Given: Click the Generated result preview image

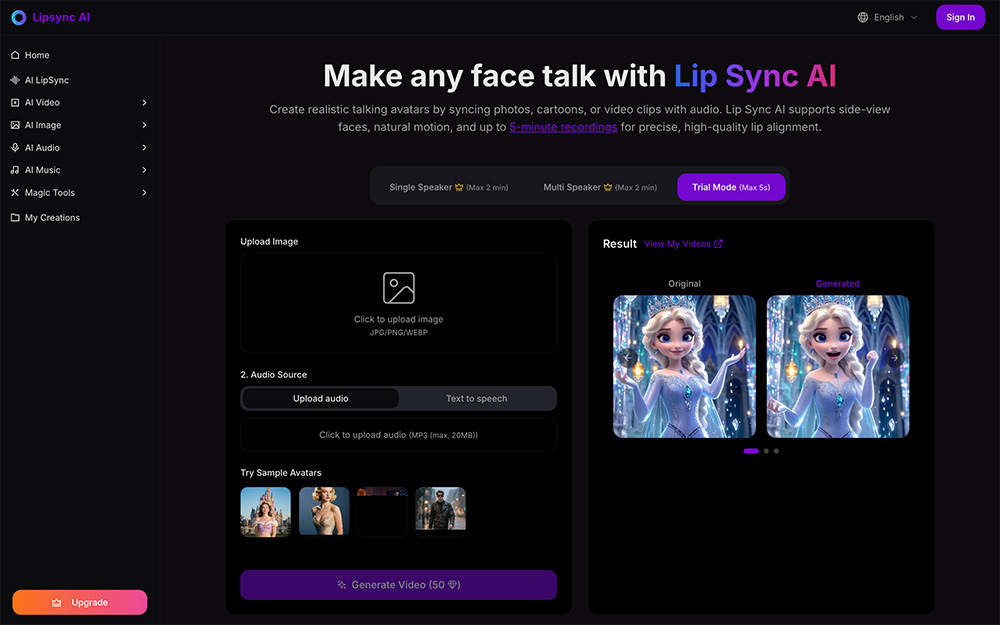Looking at the screenshot, I should coord(837,367).
